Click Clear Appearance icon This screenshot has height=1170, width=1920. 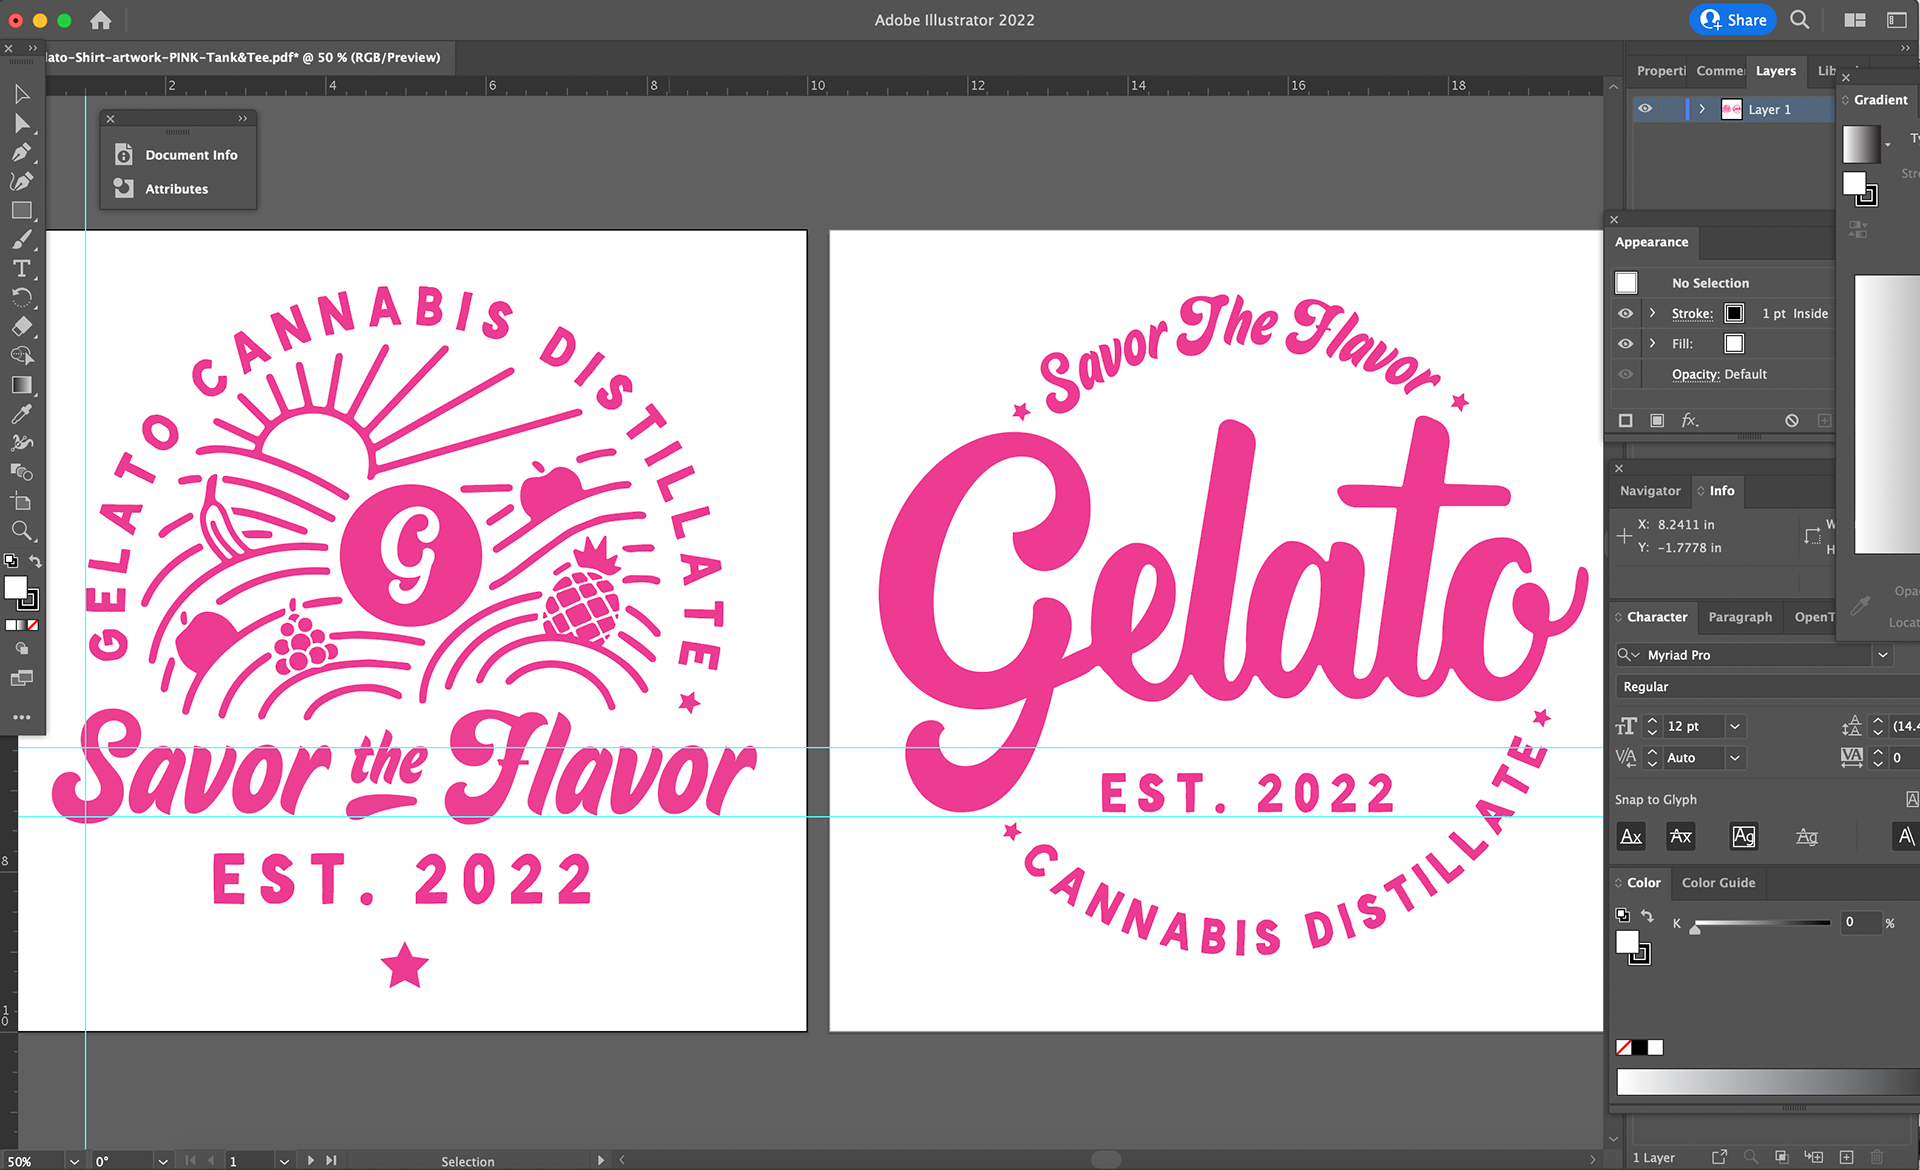[1792, 420]
